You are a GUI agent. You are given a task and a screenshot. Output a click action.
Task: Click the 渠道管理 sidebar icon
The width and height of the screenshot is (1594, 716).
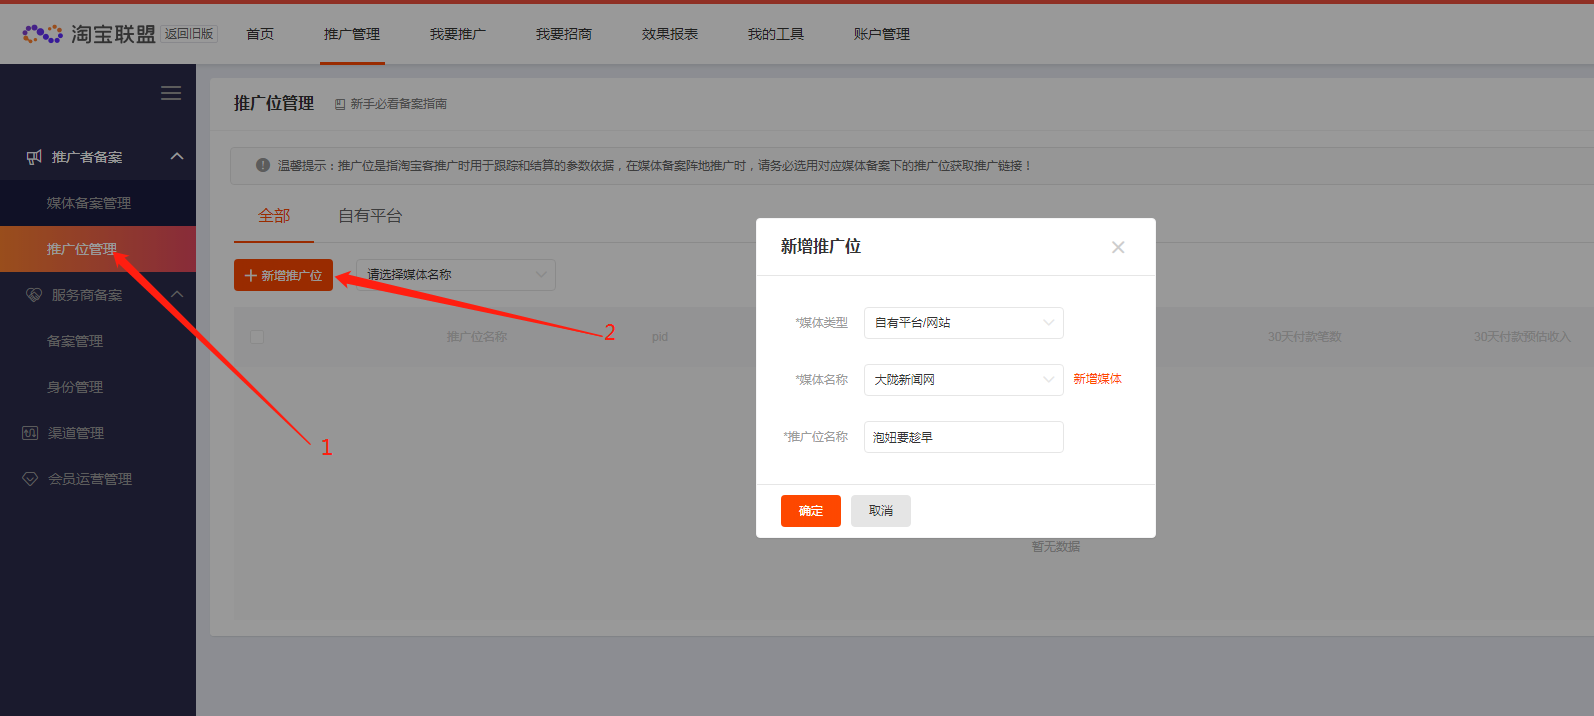tap(30, 433)
